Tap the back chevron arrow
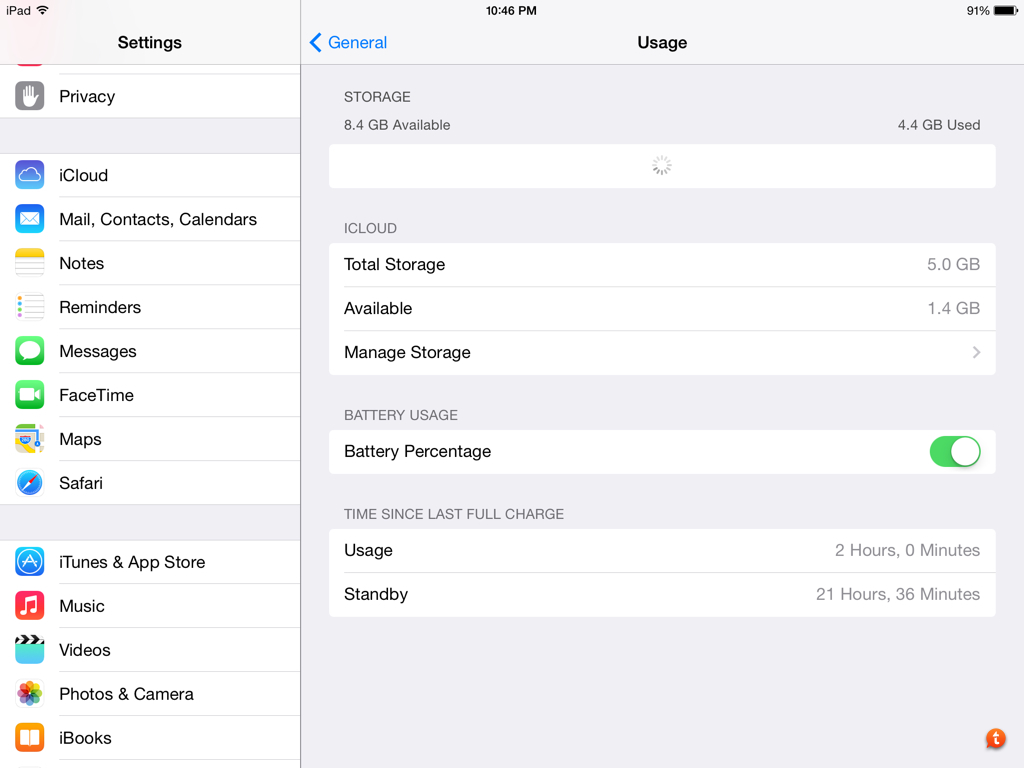 [315, 42]
